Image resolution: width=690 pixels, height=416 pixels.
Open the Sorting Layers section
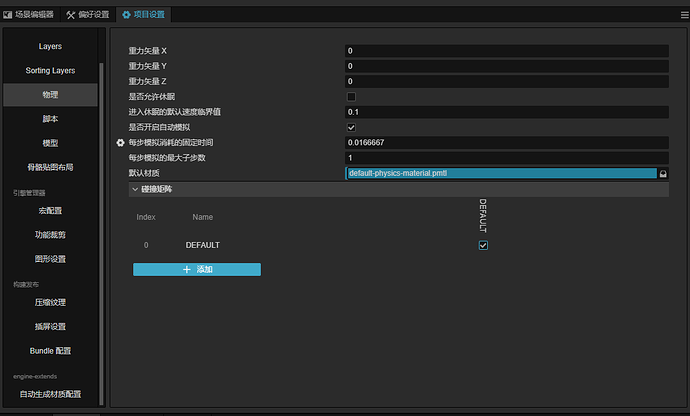pos(50,70)
